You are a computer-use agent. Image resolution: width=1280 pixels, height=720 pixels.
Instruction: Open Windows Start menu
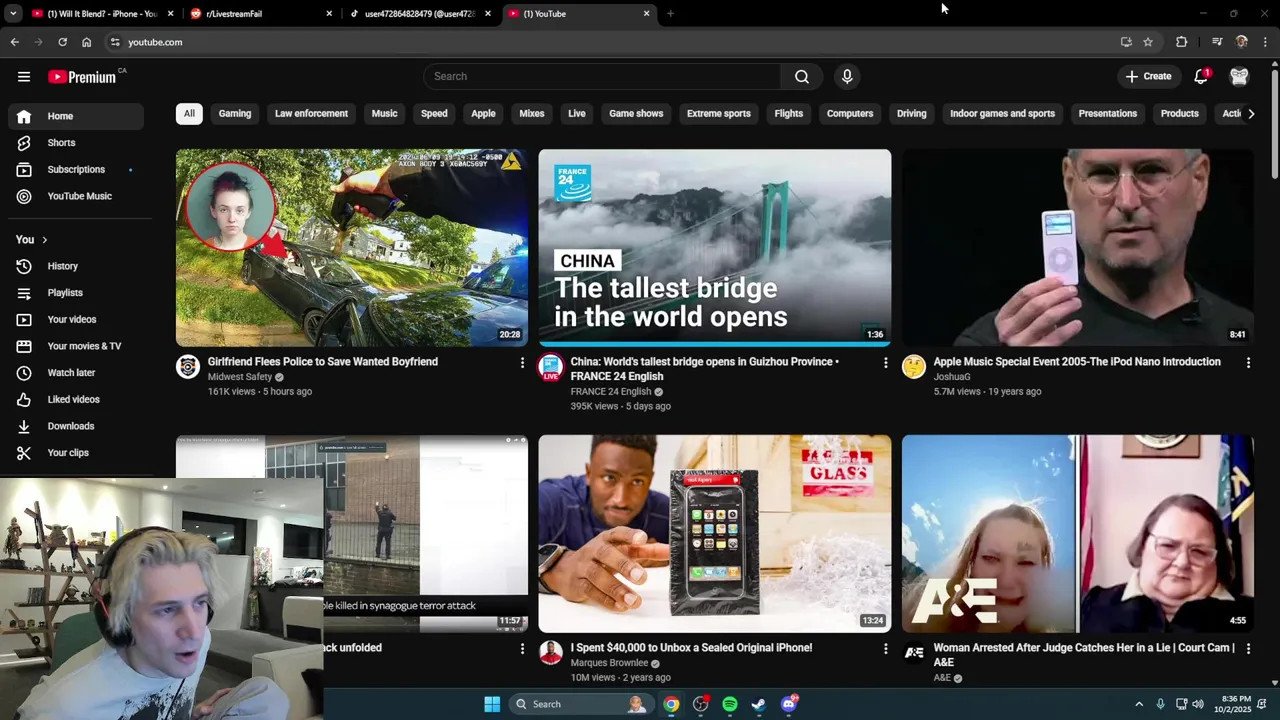(x=492, y=704)
